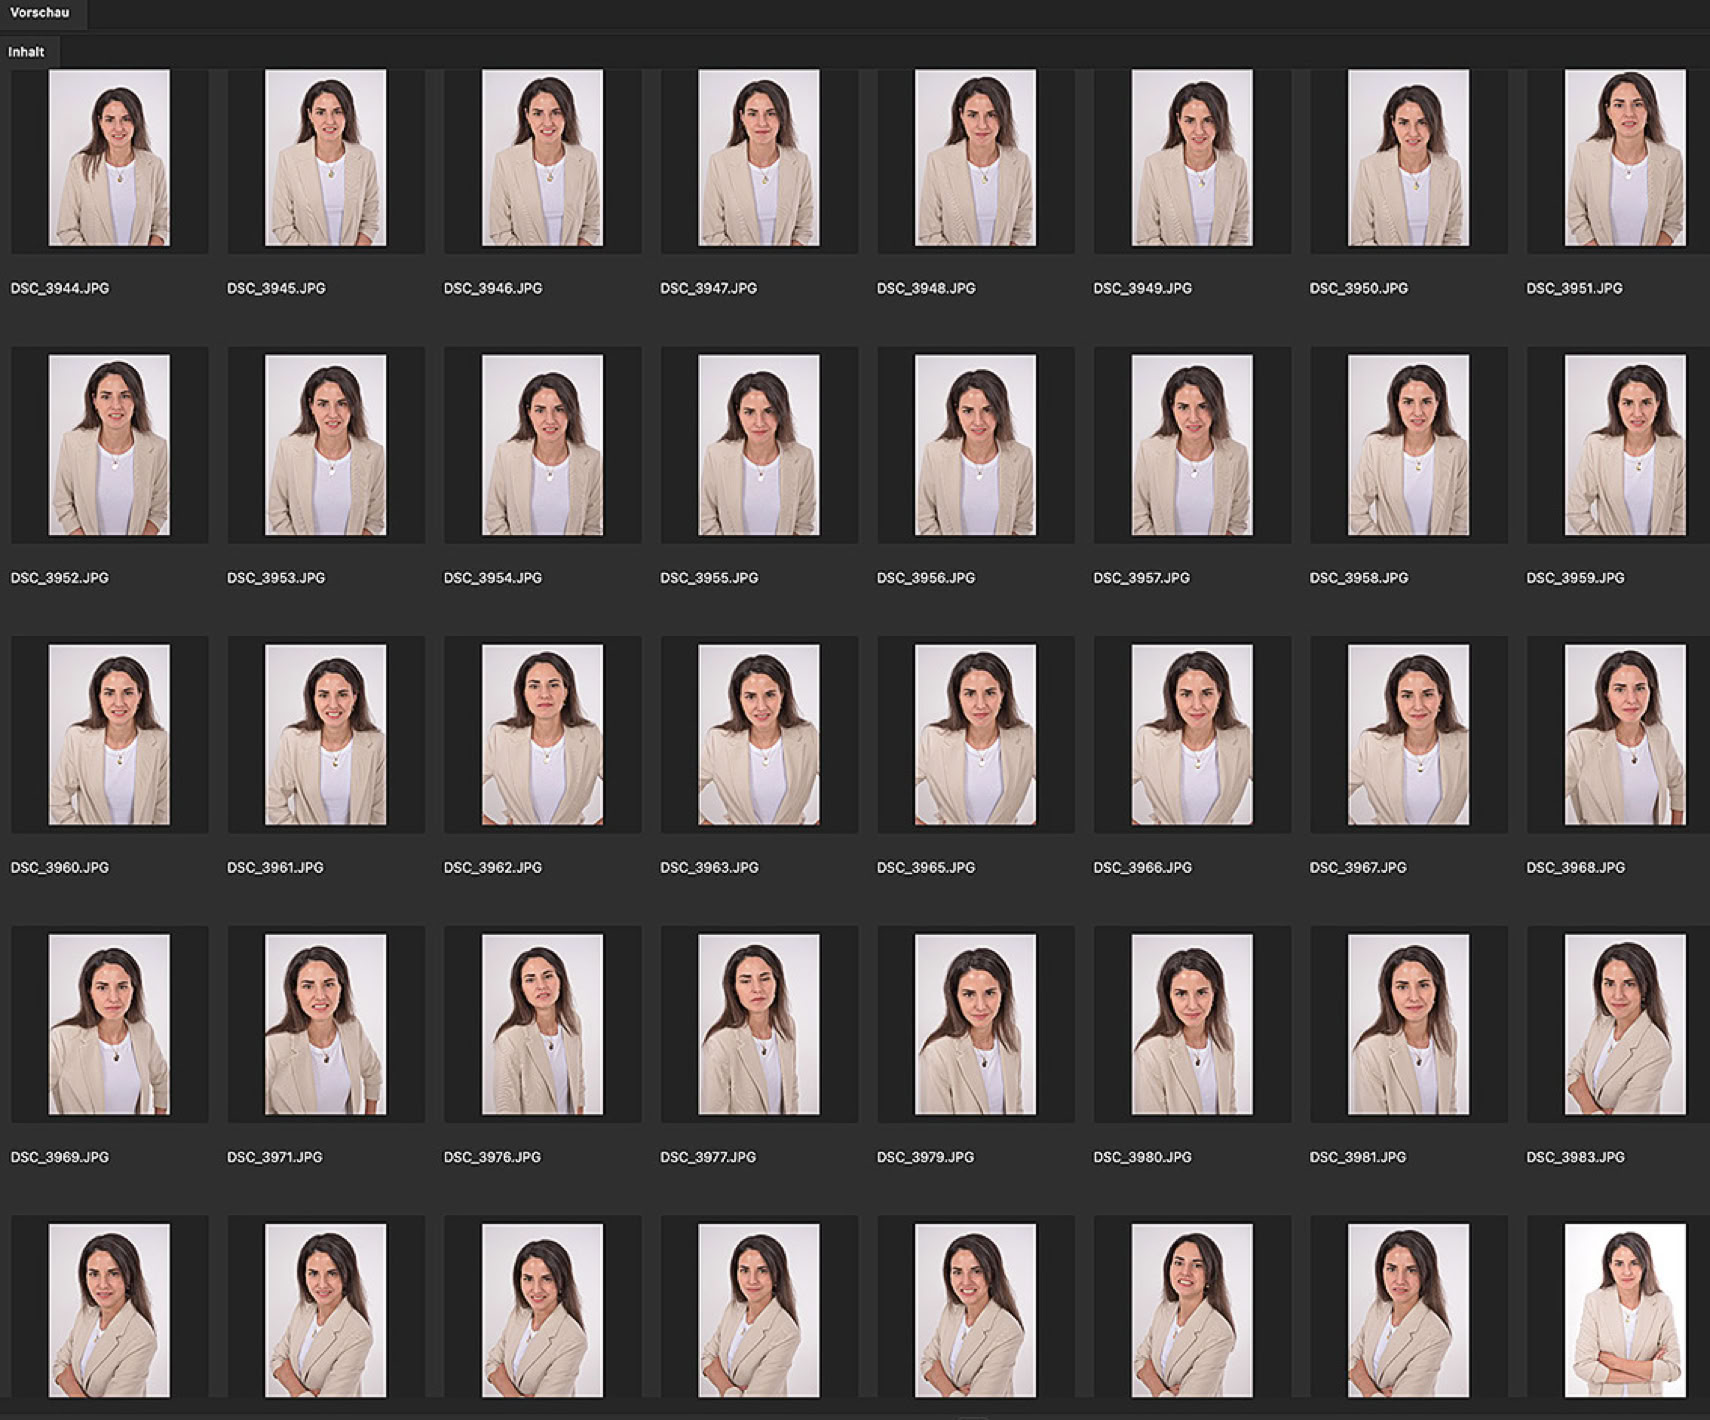Switch to the Vorschau tab

[40, 13]
